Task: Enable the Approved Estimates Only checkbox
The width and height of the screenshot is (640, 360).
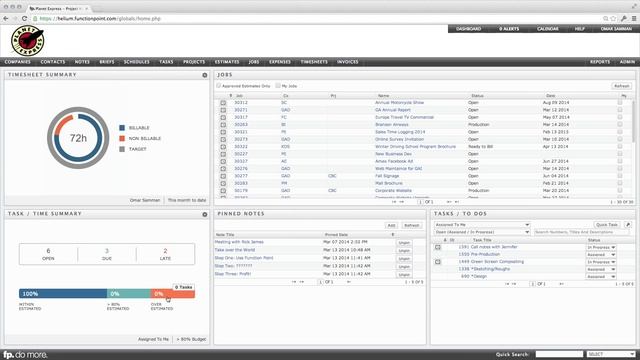Action: (219, 86)
